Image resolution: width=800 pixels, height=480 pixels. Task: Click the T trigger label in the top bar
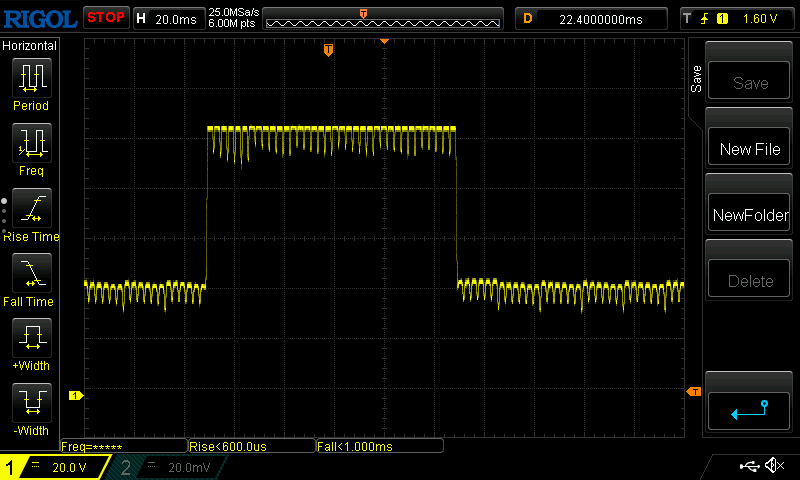click(x=687, y=19)
